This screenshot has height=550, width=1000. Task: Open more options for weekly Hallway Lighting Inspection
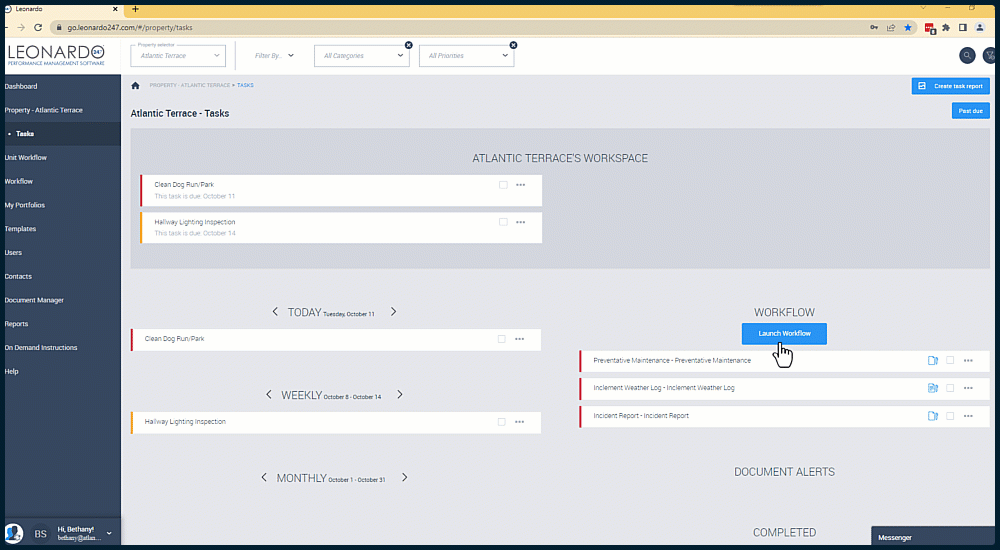(519, 422)
